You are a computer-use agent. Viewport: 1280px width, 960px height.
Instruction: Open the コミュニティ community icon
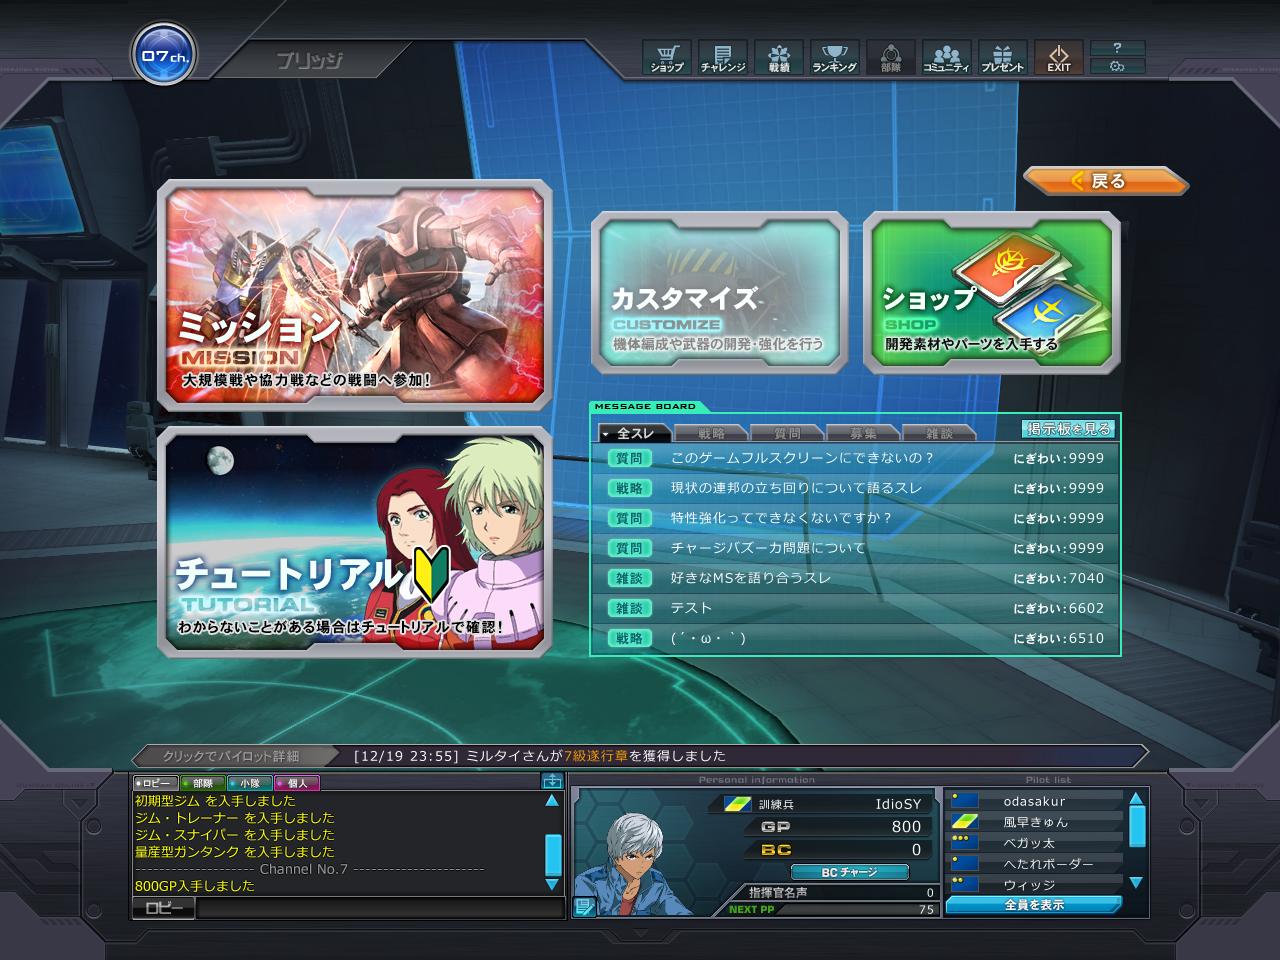click(x=946, y=57)
